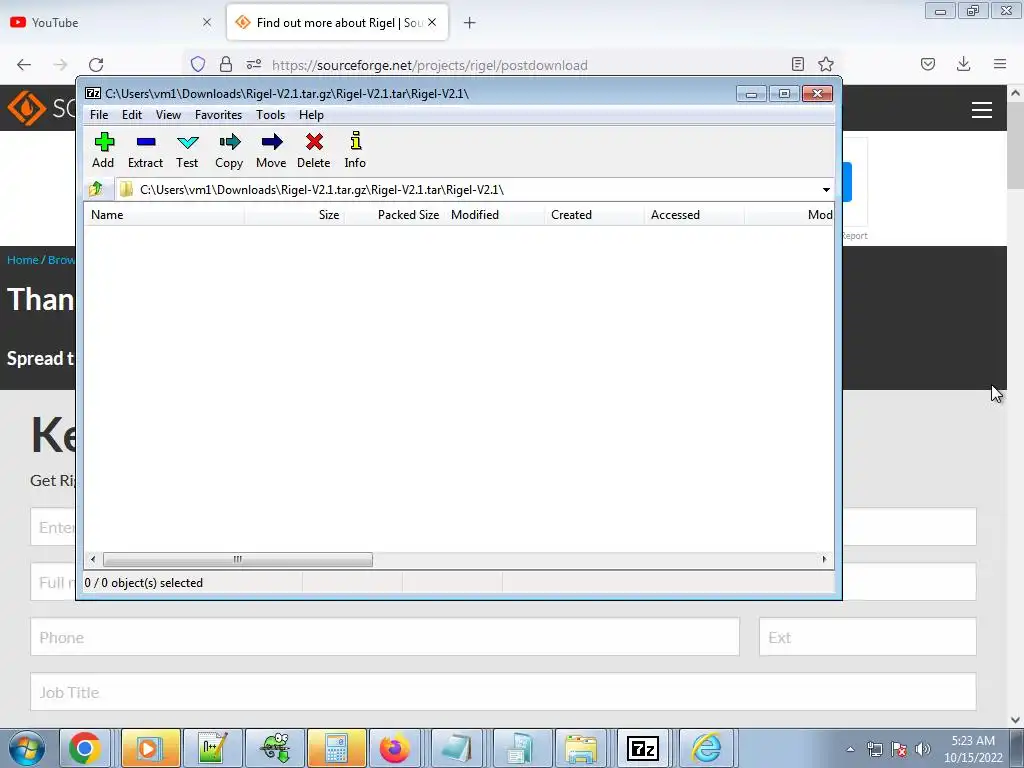Viewport: 1024px width, 768px height.
Task: Sort by the Size column header
Action: [x=295, y=215]
